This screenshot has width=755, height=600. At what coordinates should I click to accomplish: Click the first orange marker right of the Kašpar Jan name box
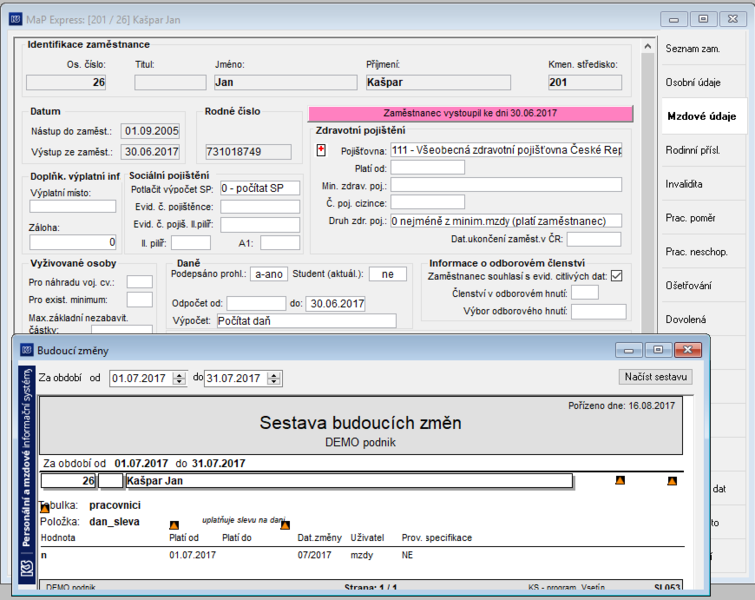point(620,480)
